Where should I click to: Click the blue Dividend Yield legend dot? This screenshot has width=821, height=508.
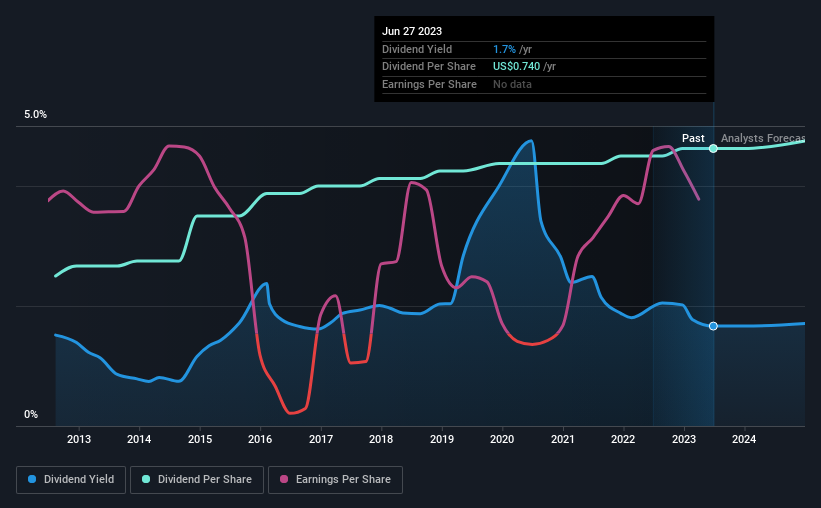(x=32, y=479)
